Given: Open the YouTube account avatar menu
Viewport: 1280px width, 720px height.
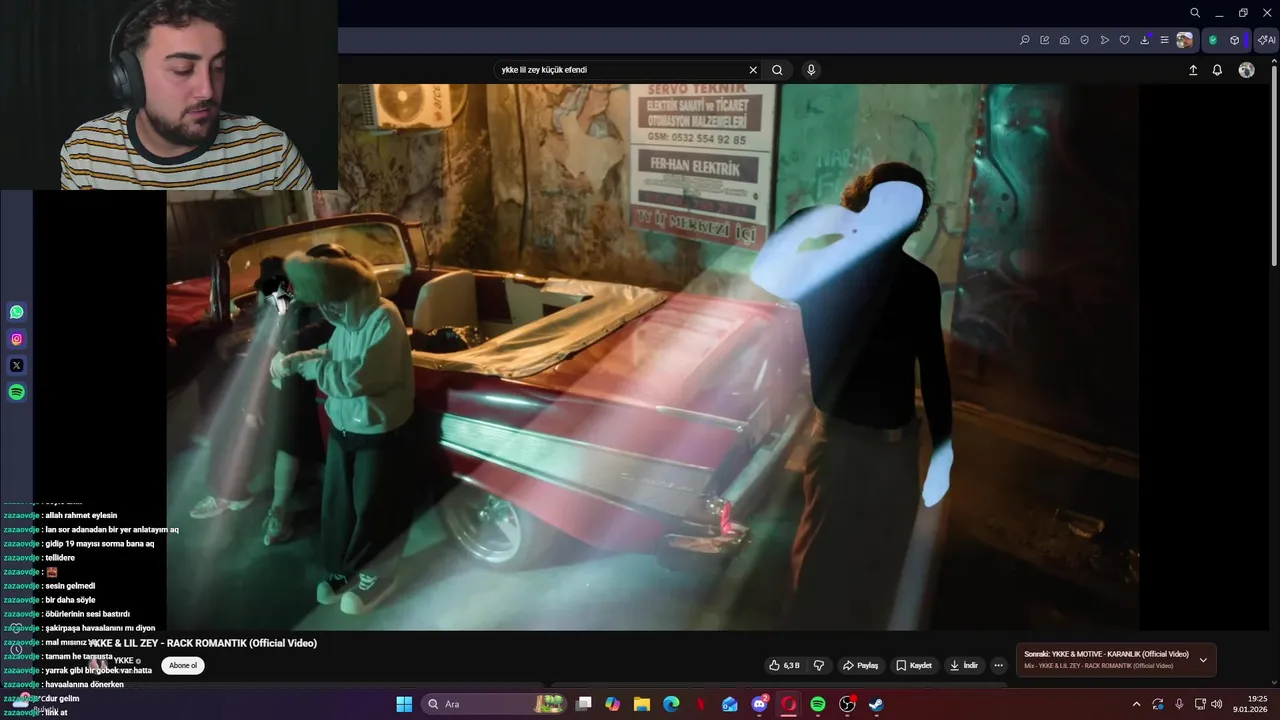Looking at the screenshot, I should pos(1246,70).
